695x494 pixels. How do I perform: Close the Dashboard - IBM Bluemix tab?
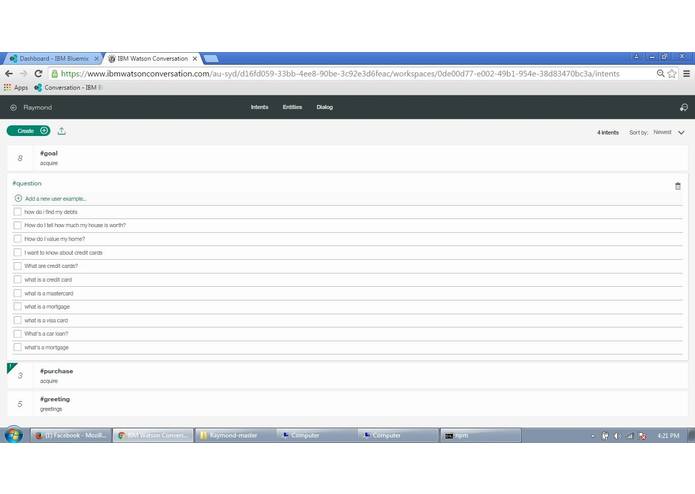pos(96,58)
